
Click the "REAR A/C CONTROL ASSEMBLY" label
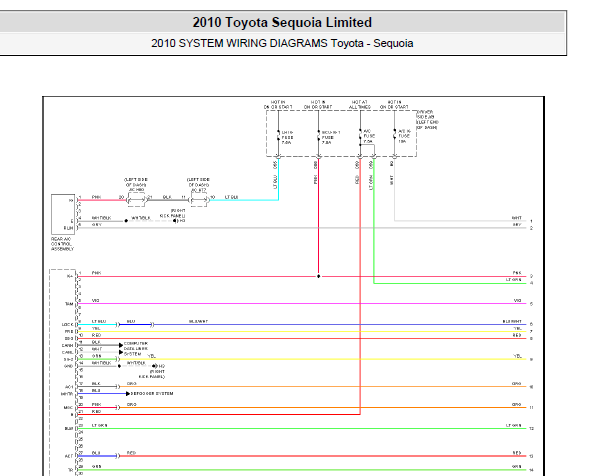coord(62,244)
